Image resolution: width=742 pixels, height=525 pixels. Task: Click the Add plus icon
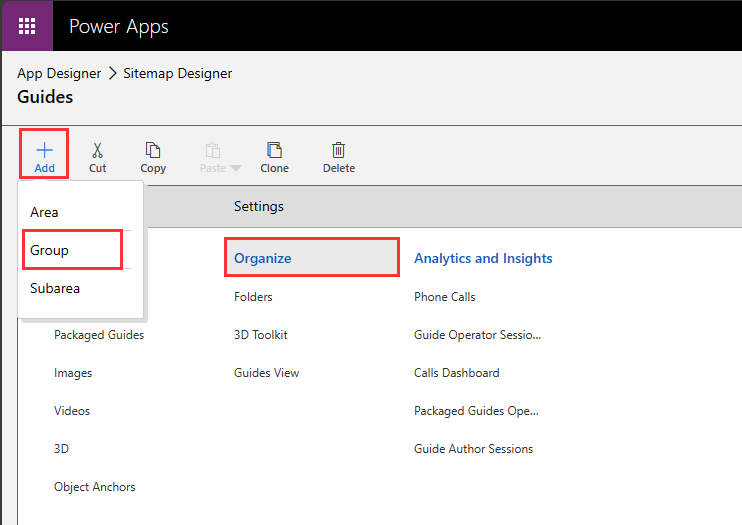click(44, 150)
